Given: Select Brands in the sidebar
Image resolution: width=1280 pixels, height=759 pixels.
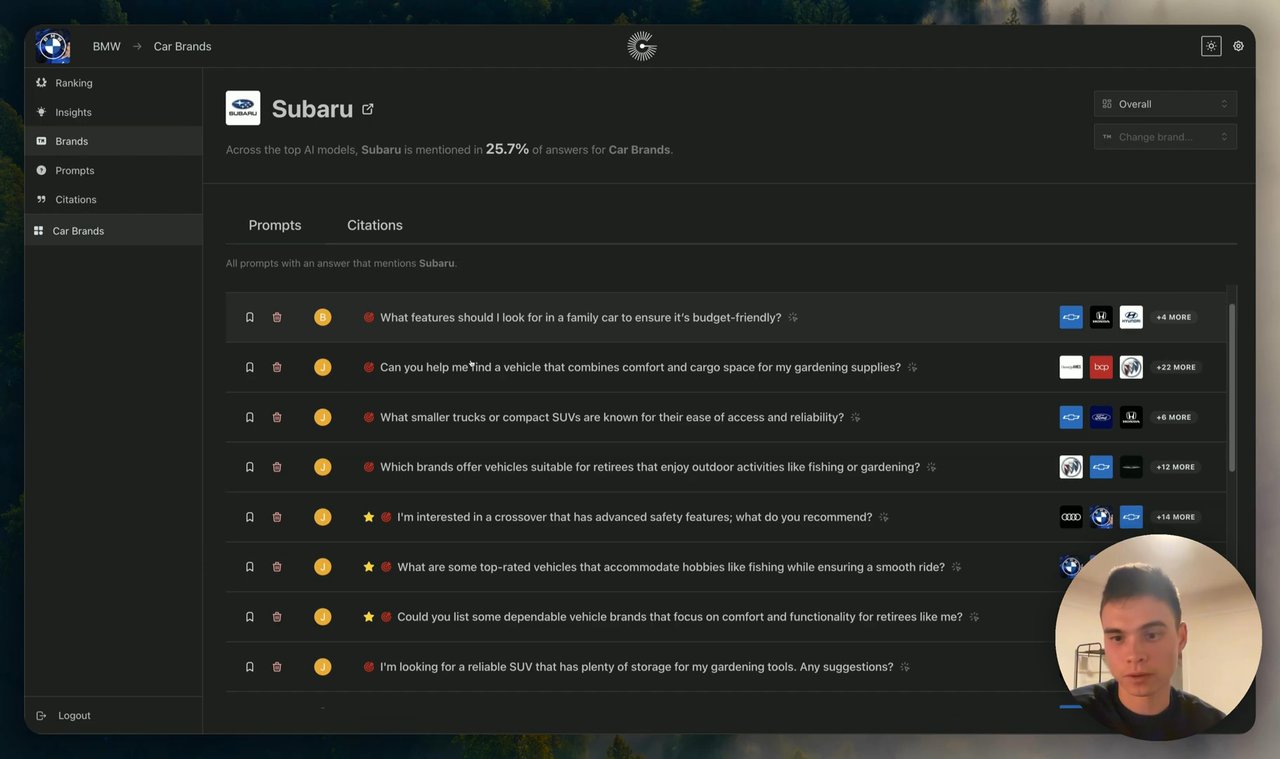Looking at the screenshot, I should coord(113,141).
